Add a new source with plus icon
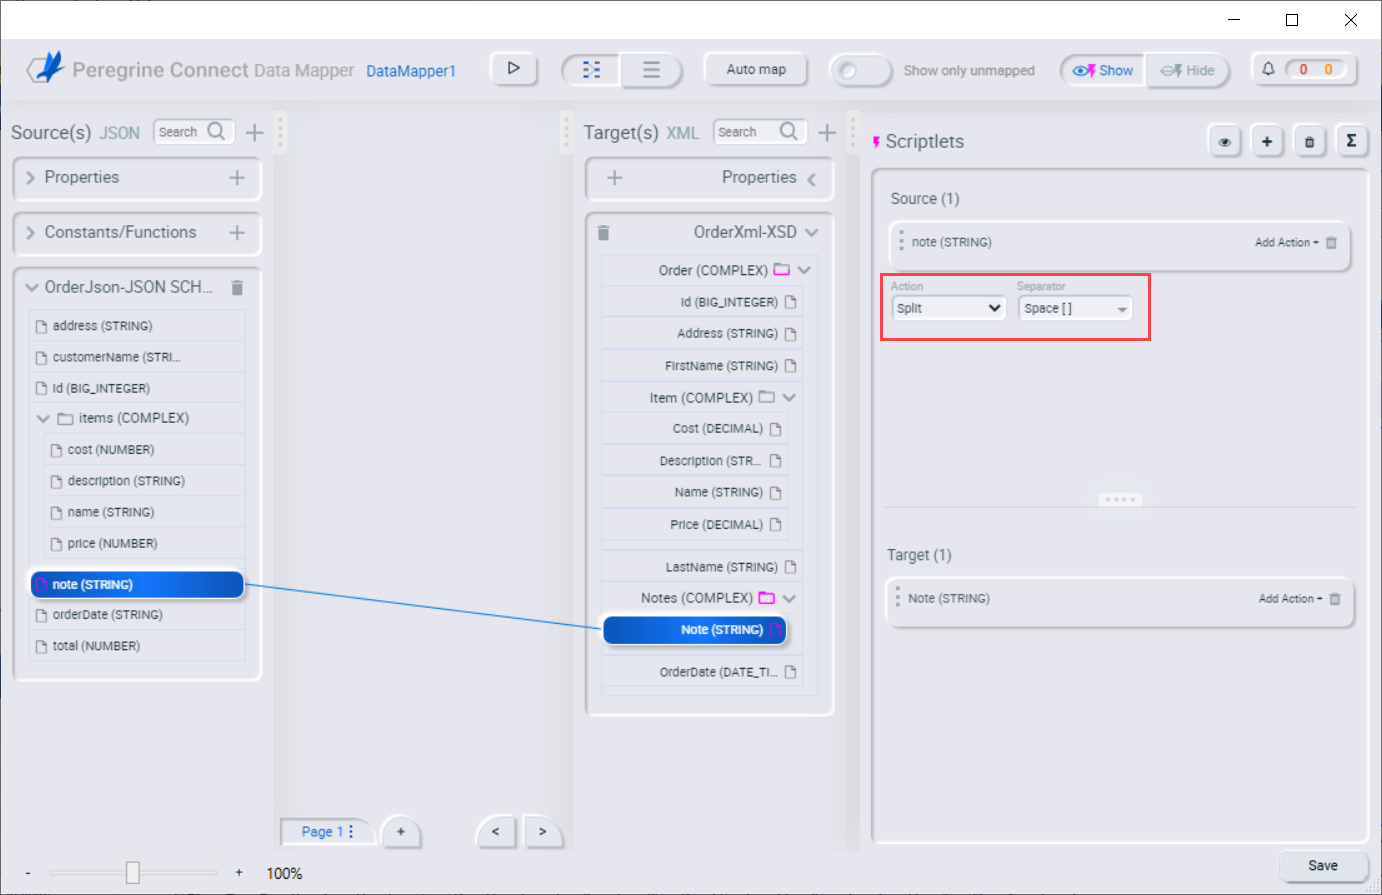 (255, 132)
